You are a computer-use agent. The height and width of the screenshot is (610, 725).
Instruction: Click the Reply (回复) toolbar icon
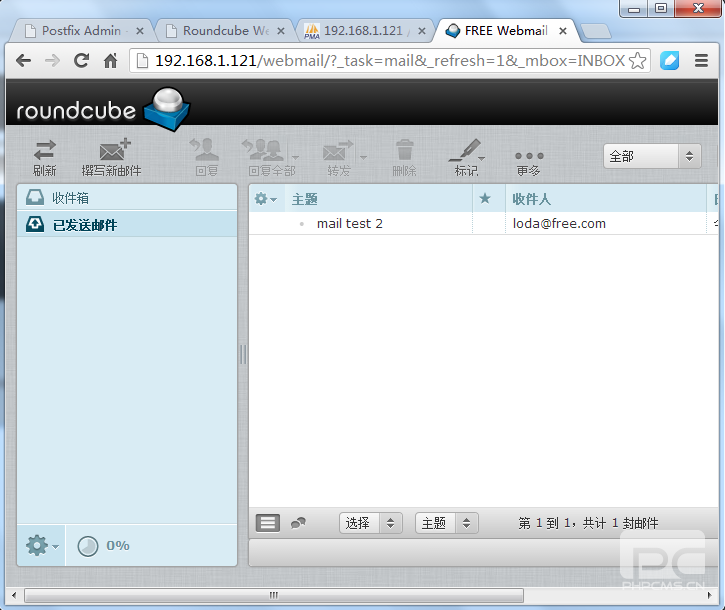tap(206, 158)
